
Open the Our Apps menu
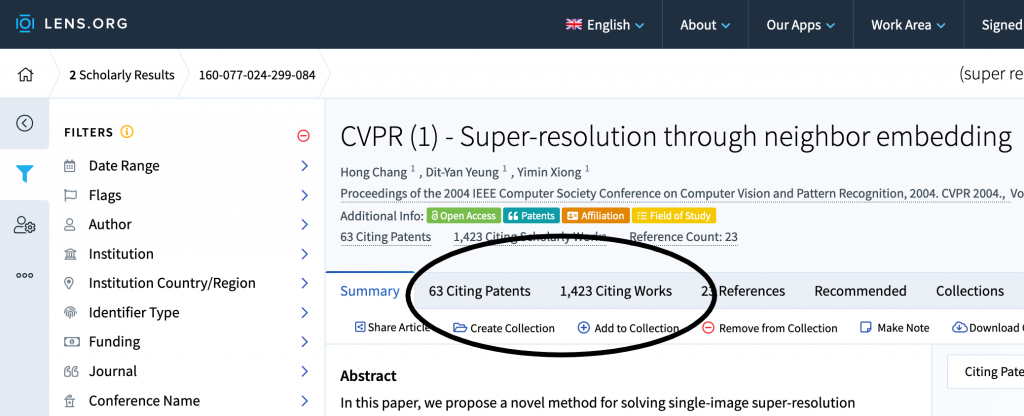pyautogui.click(x=798, y=25)
